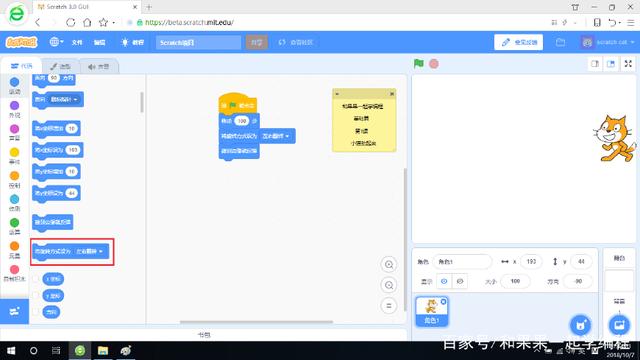Click the set x to 193 block
Viewport: 640px width, 360px height.
pos(58,150)
